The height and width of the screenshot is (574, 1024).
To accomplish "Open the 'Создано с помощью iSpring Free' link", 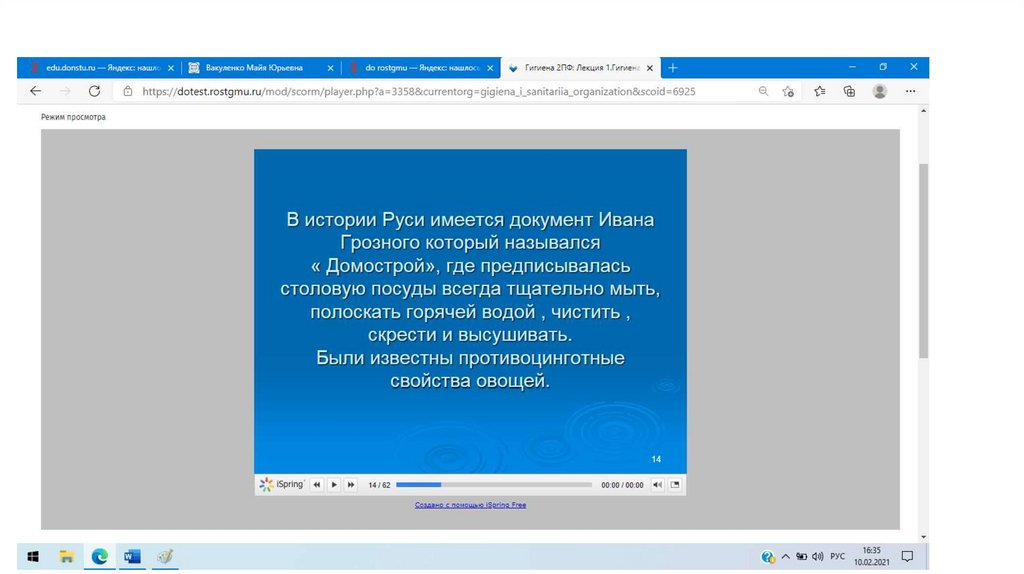I will pyautogui.click(x=470, y=505).
